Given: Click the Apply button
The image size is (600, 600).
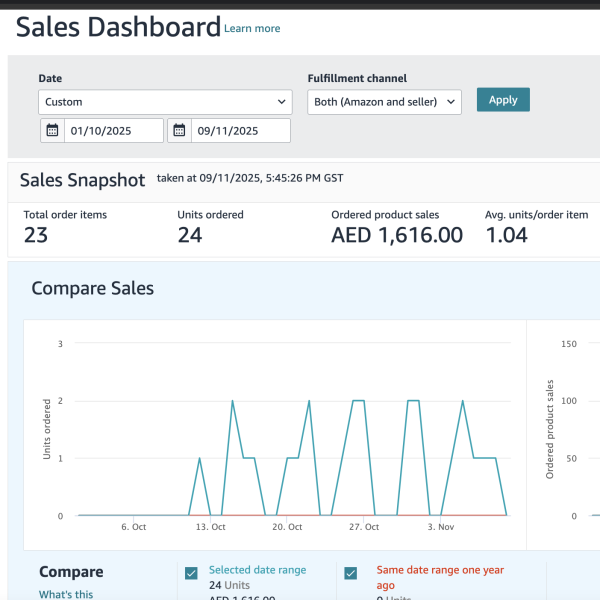Looking at the screenshot, I should [503, 100].
